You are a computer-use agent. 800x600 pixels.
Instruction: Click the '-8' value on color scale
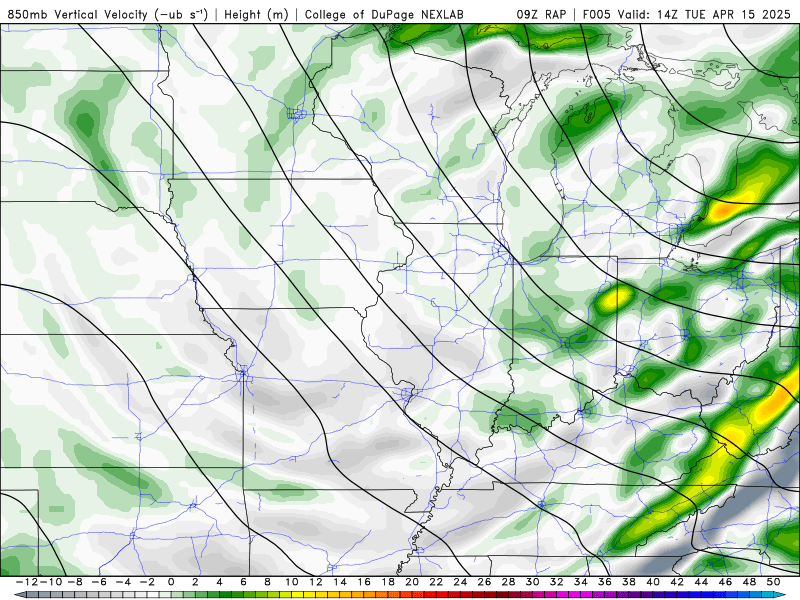(x=75, y=582)
